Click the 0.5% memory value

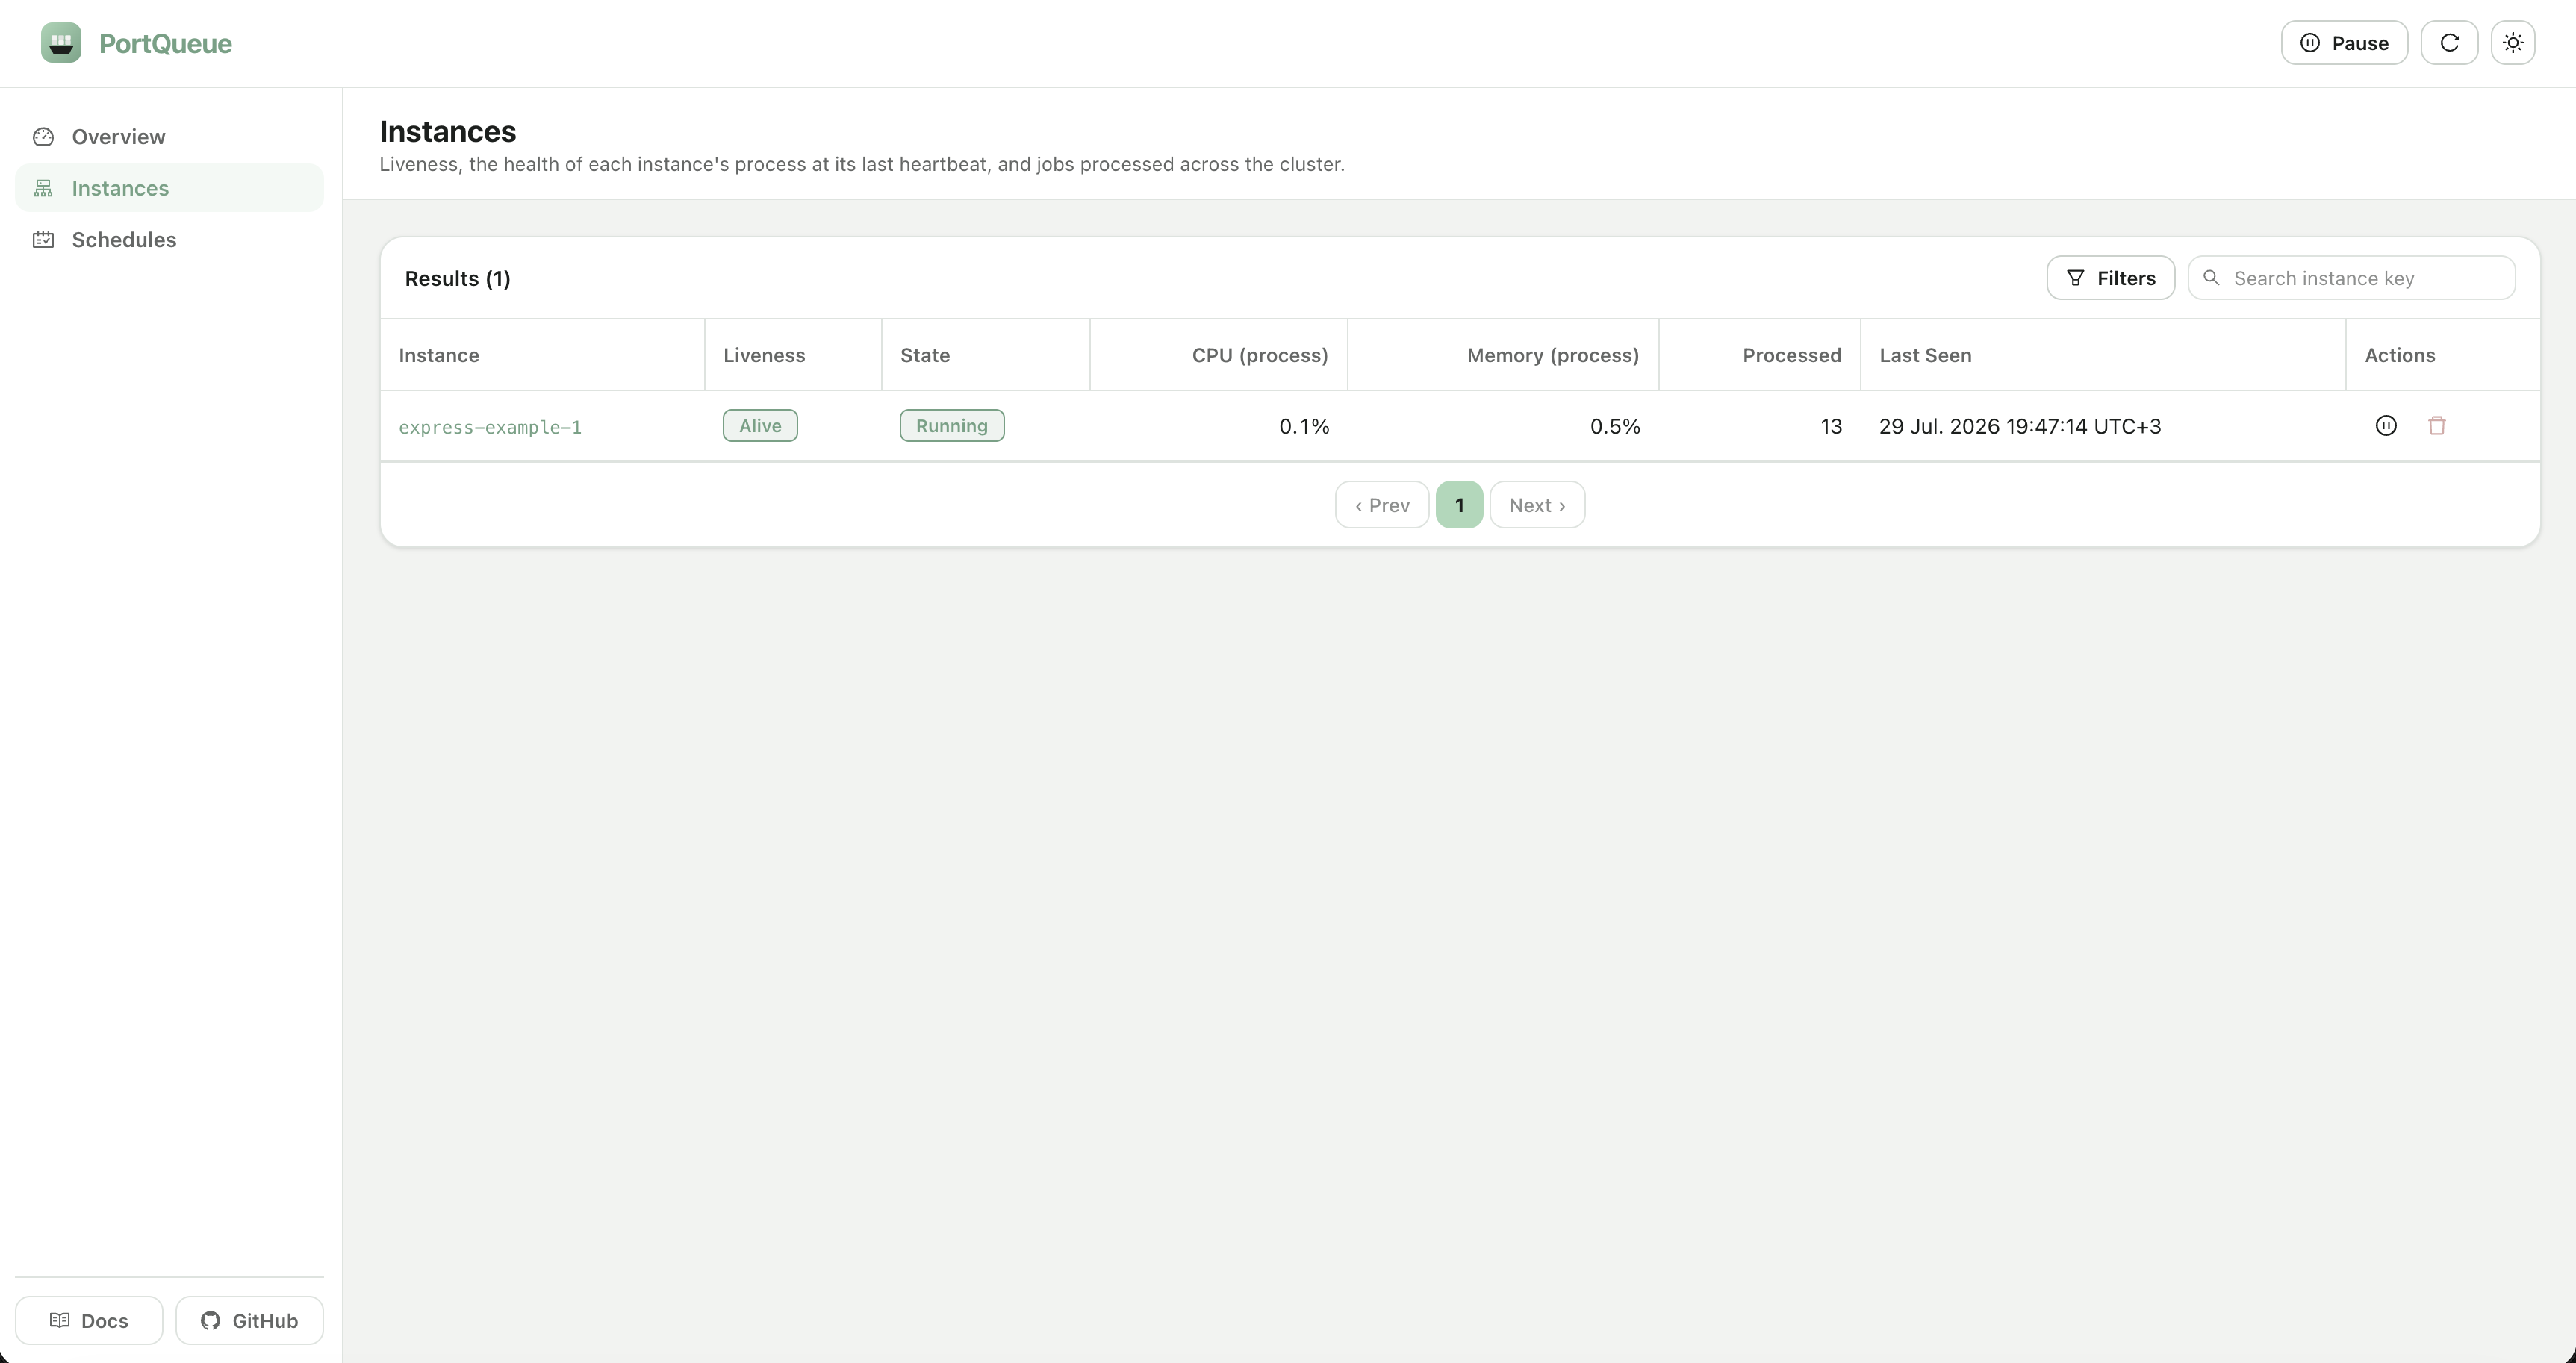(1615, 427)
